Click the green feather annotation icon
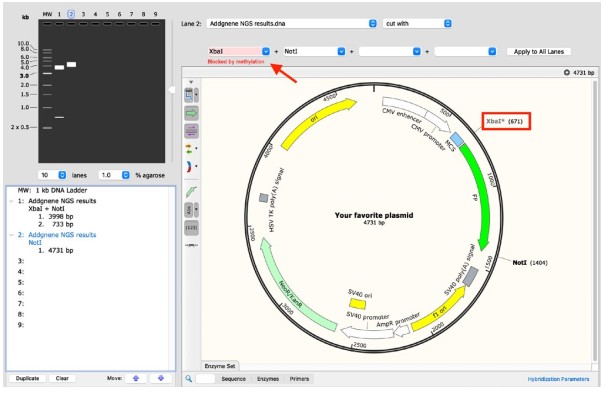Viewport: 606px width, 393px height. [191, 192]
